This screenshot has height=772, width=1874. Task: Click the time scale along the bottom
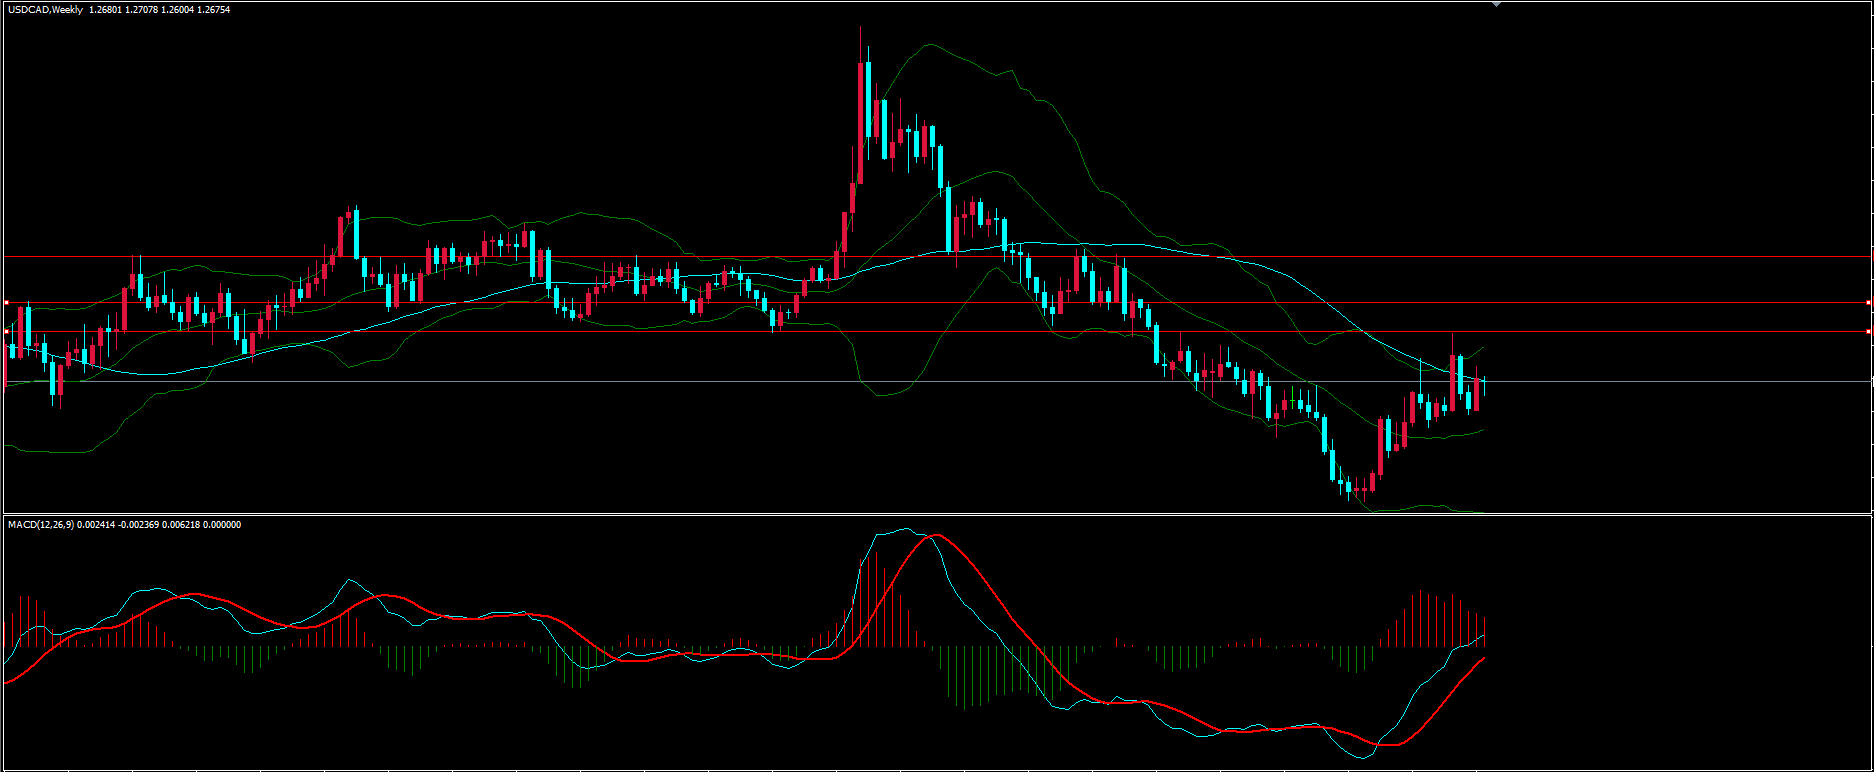point(900,770)
